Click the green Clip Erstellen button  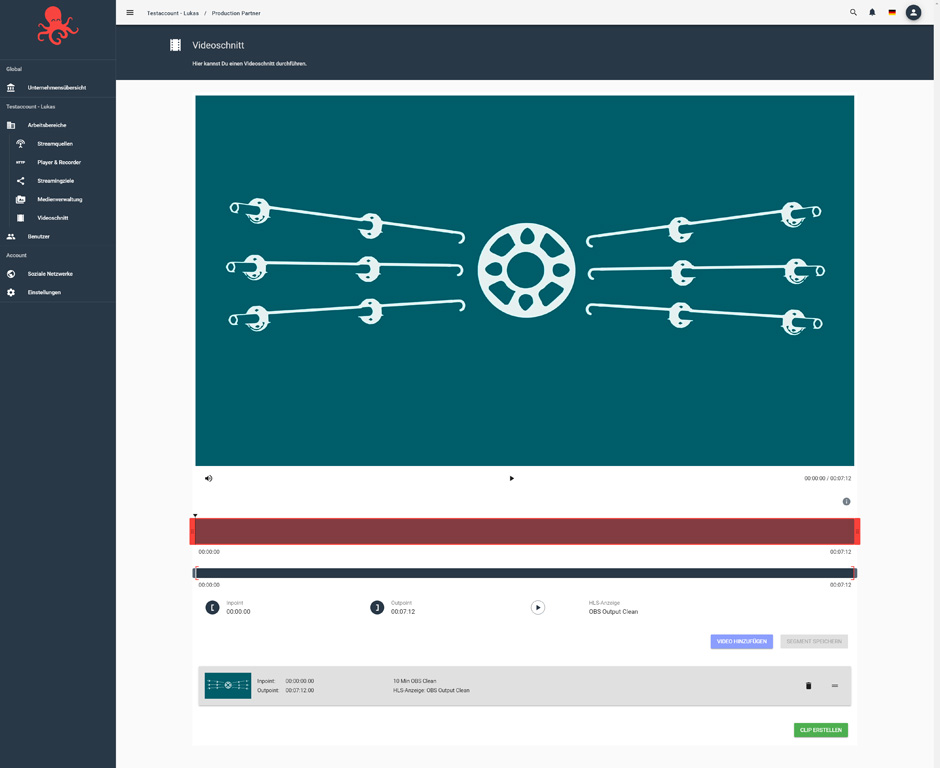820,730
